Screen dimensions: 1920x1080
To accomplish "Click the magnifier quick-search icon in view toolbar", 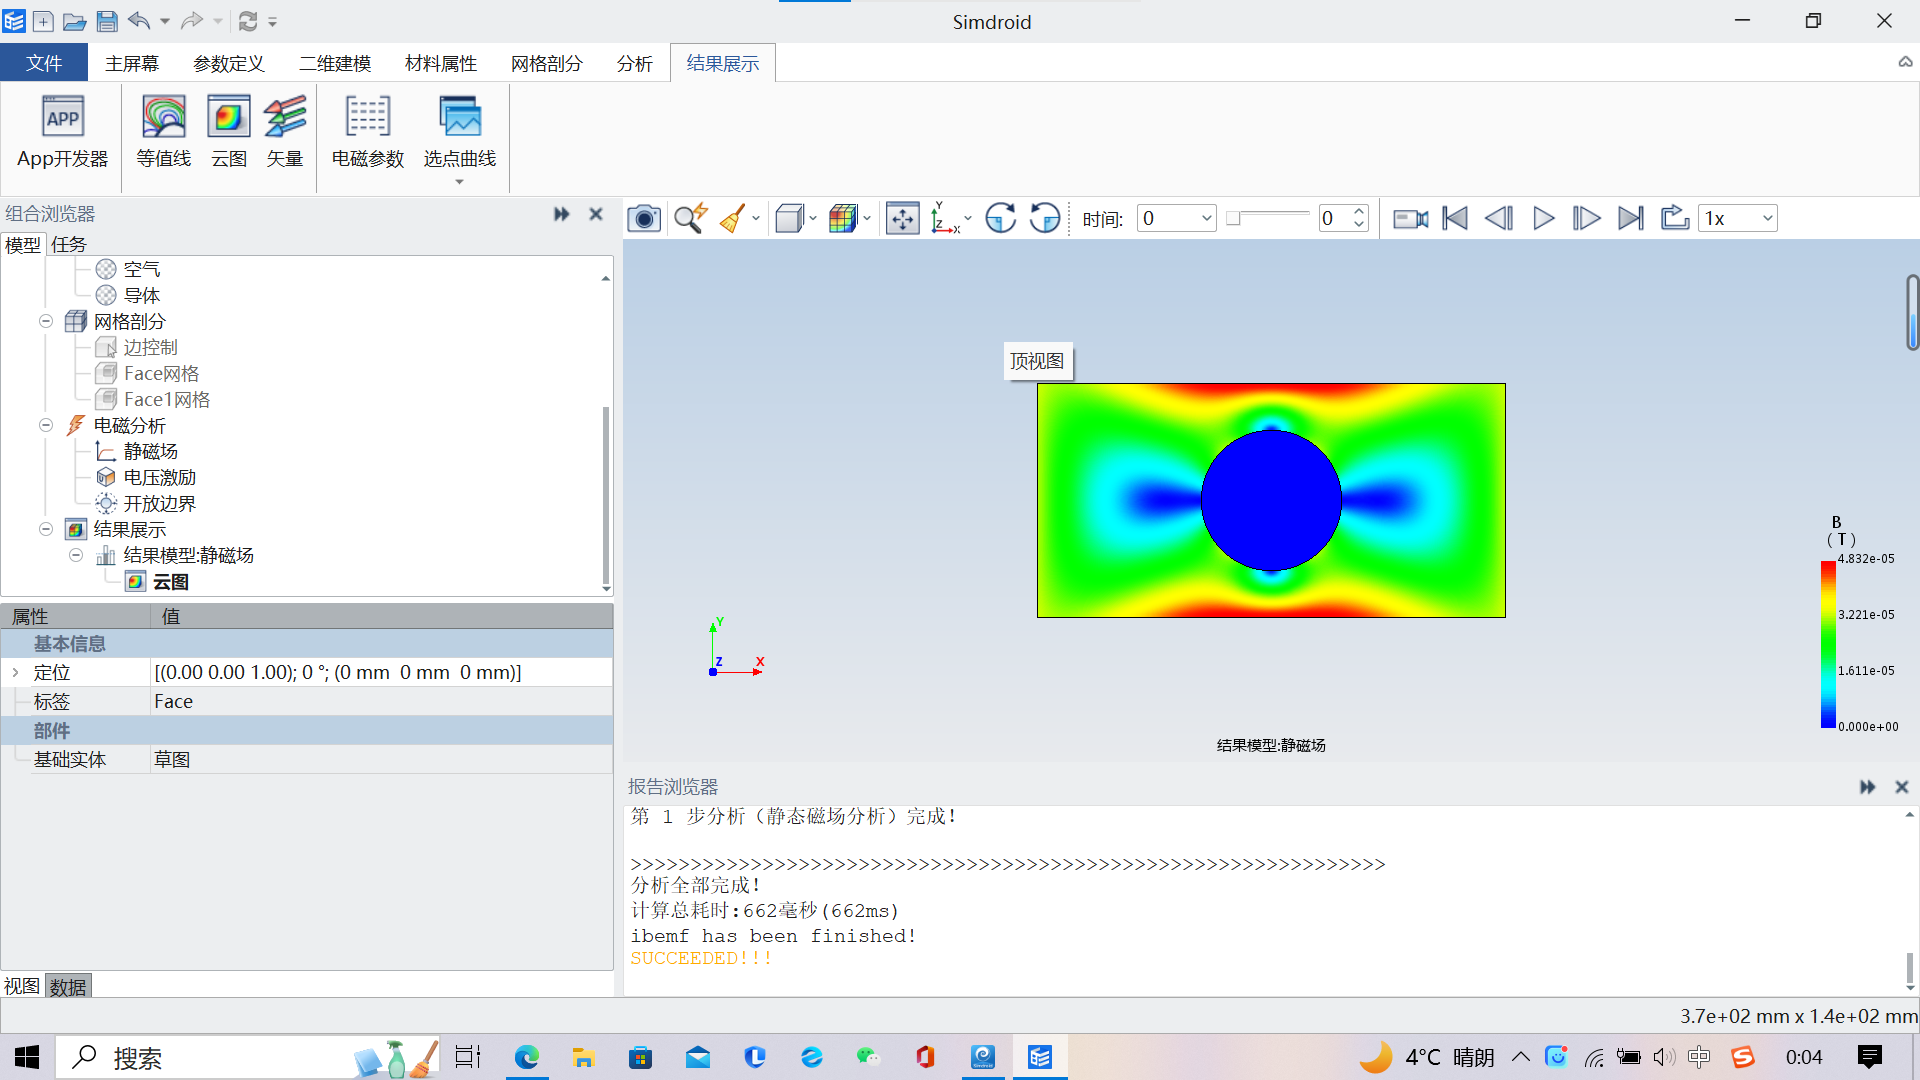I will pos(690,218).
